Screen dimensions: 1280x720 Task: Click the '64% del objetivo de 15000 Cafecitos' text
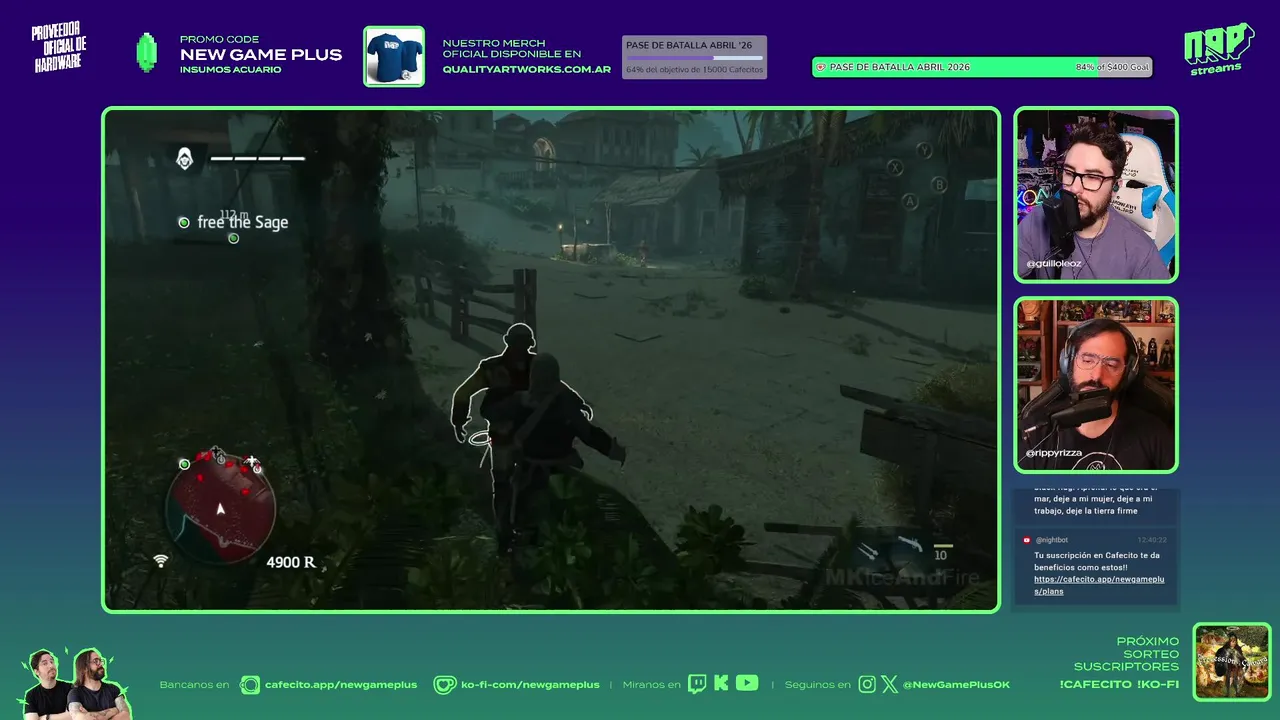point(694,70)
